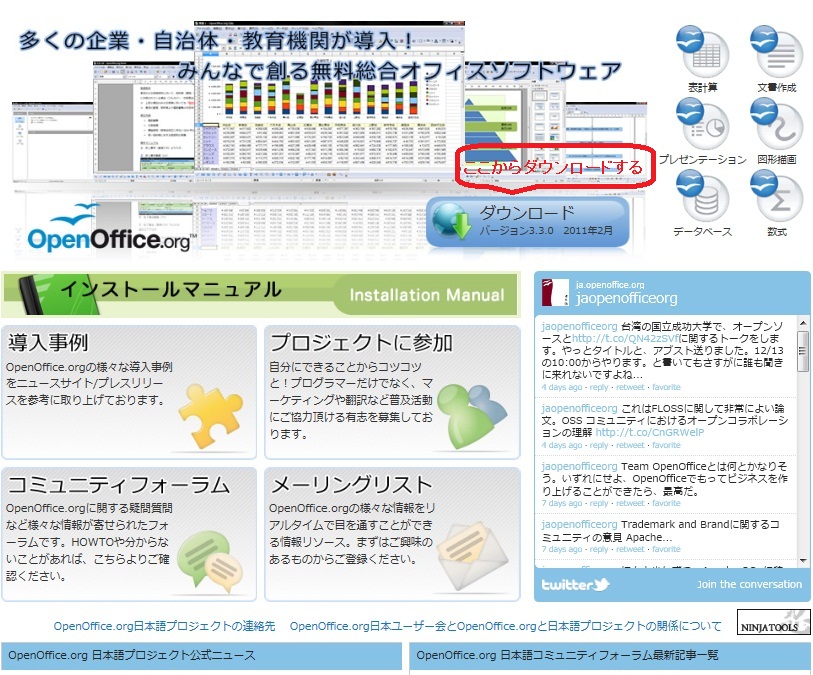Click the 日本語プロジェクト公式ニュース heading

[x=132, y=655]
